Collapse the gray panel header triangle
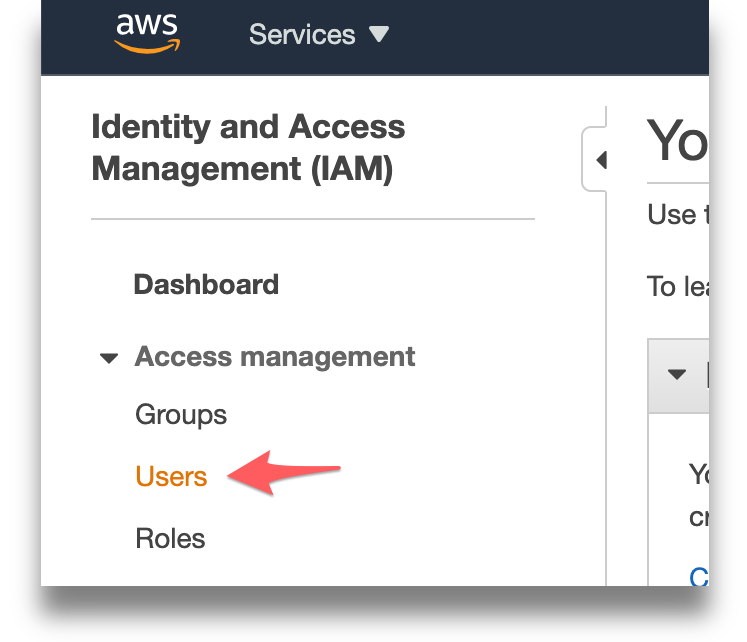 676,374
